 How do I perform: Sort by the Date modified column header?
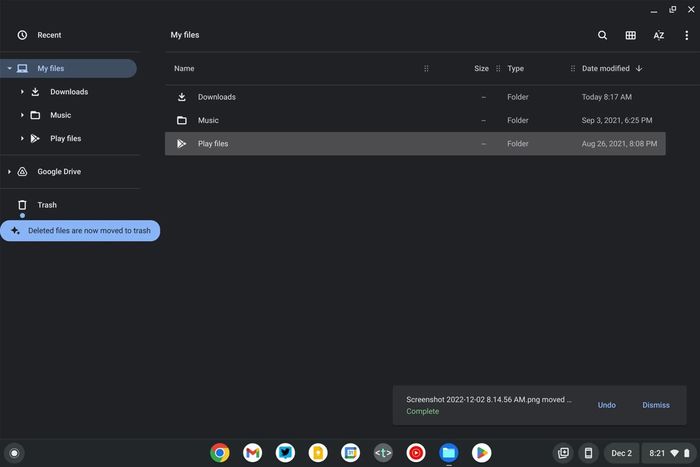[606, 68]
